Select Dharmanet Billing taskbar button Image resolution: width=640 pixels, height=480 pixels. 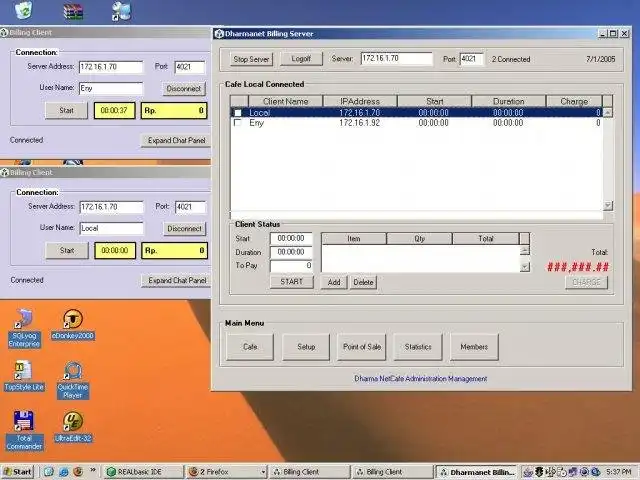[477, 472]
